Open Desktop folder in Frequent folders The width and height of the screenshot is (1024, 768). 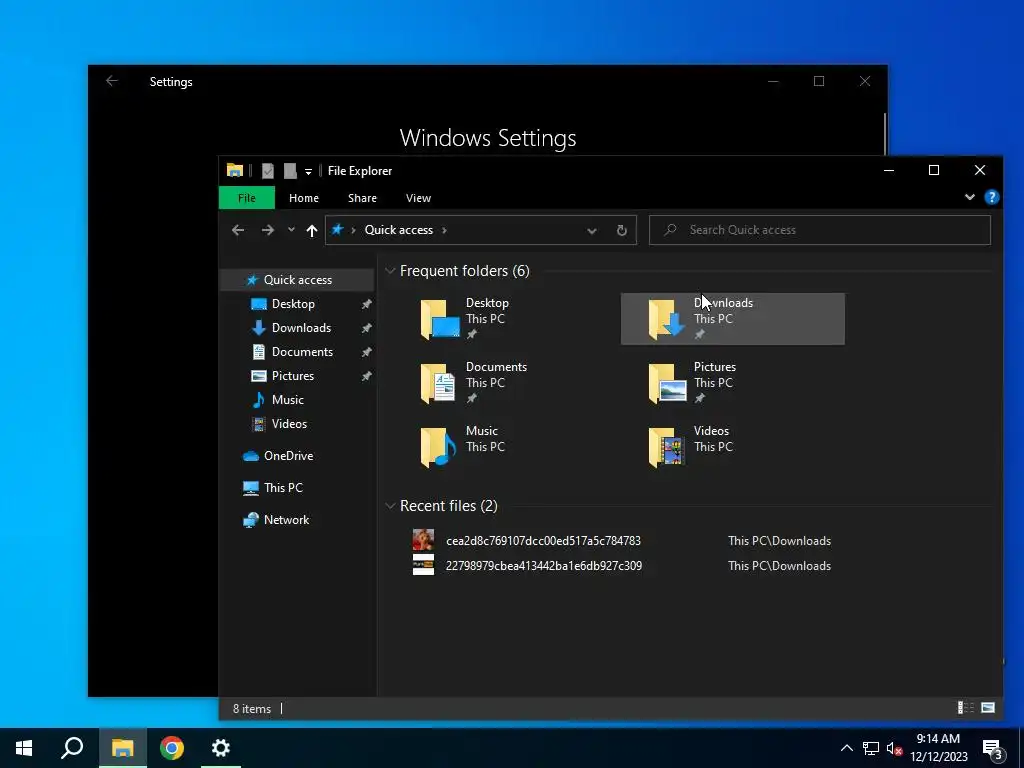coord(505,319)
